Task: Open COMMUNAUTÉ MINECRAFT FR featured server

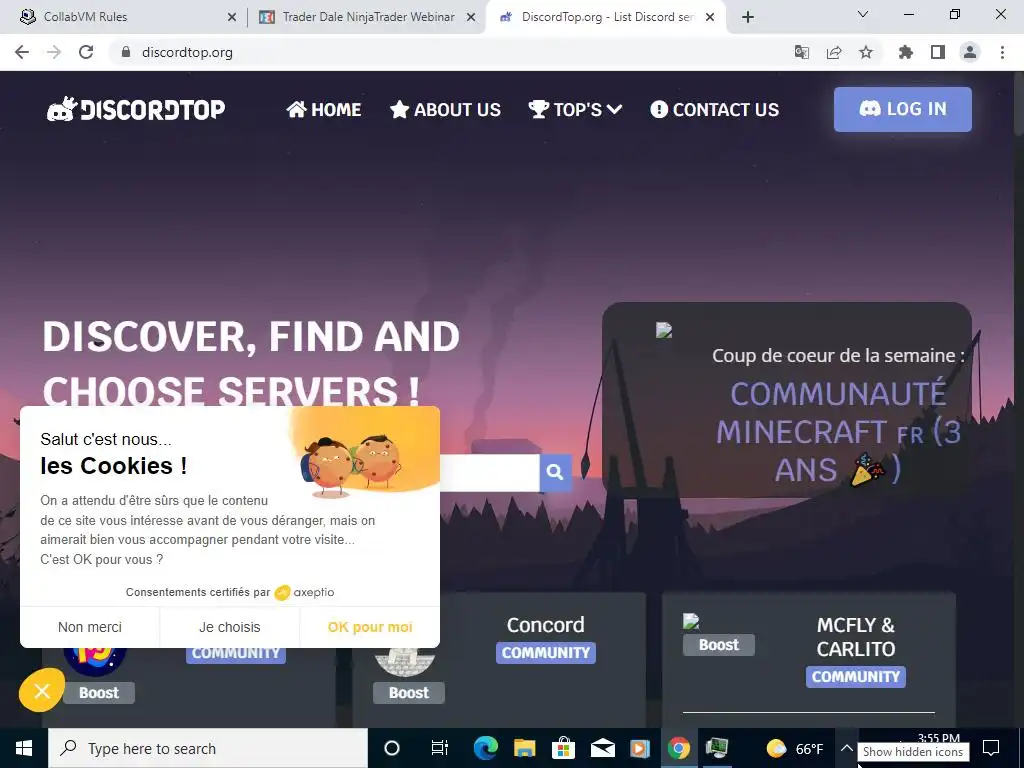Action: tap(838, 432)
